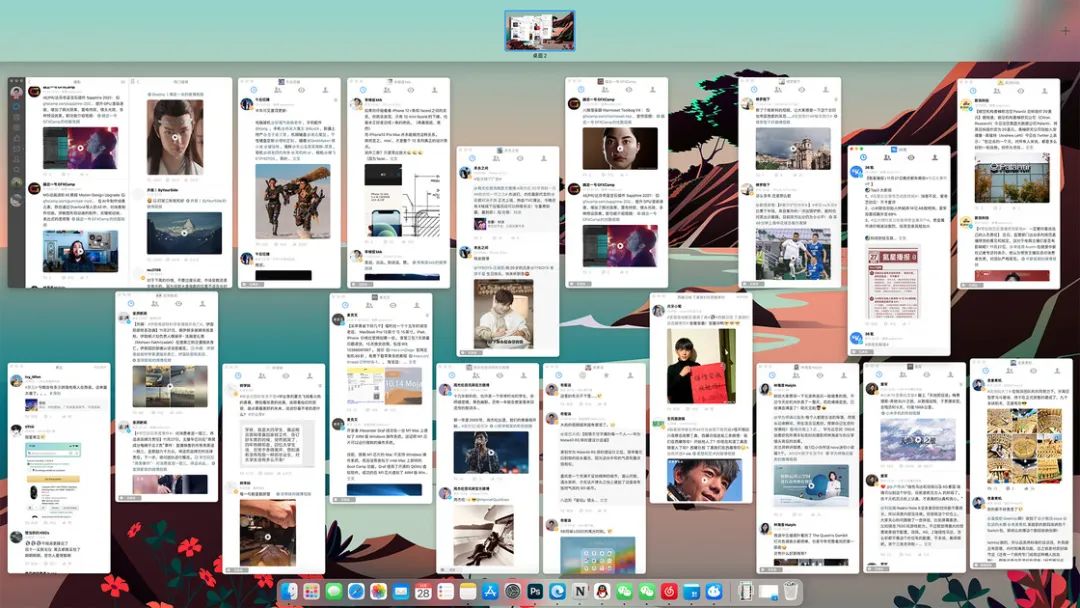
Task: Launch the App Store from Dock
Action: tap(490, 591)
